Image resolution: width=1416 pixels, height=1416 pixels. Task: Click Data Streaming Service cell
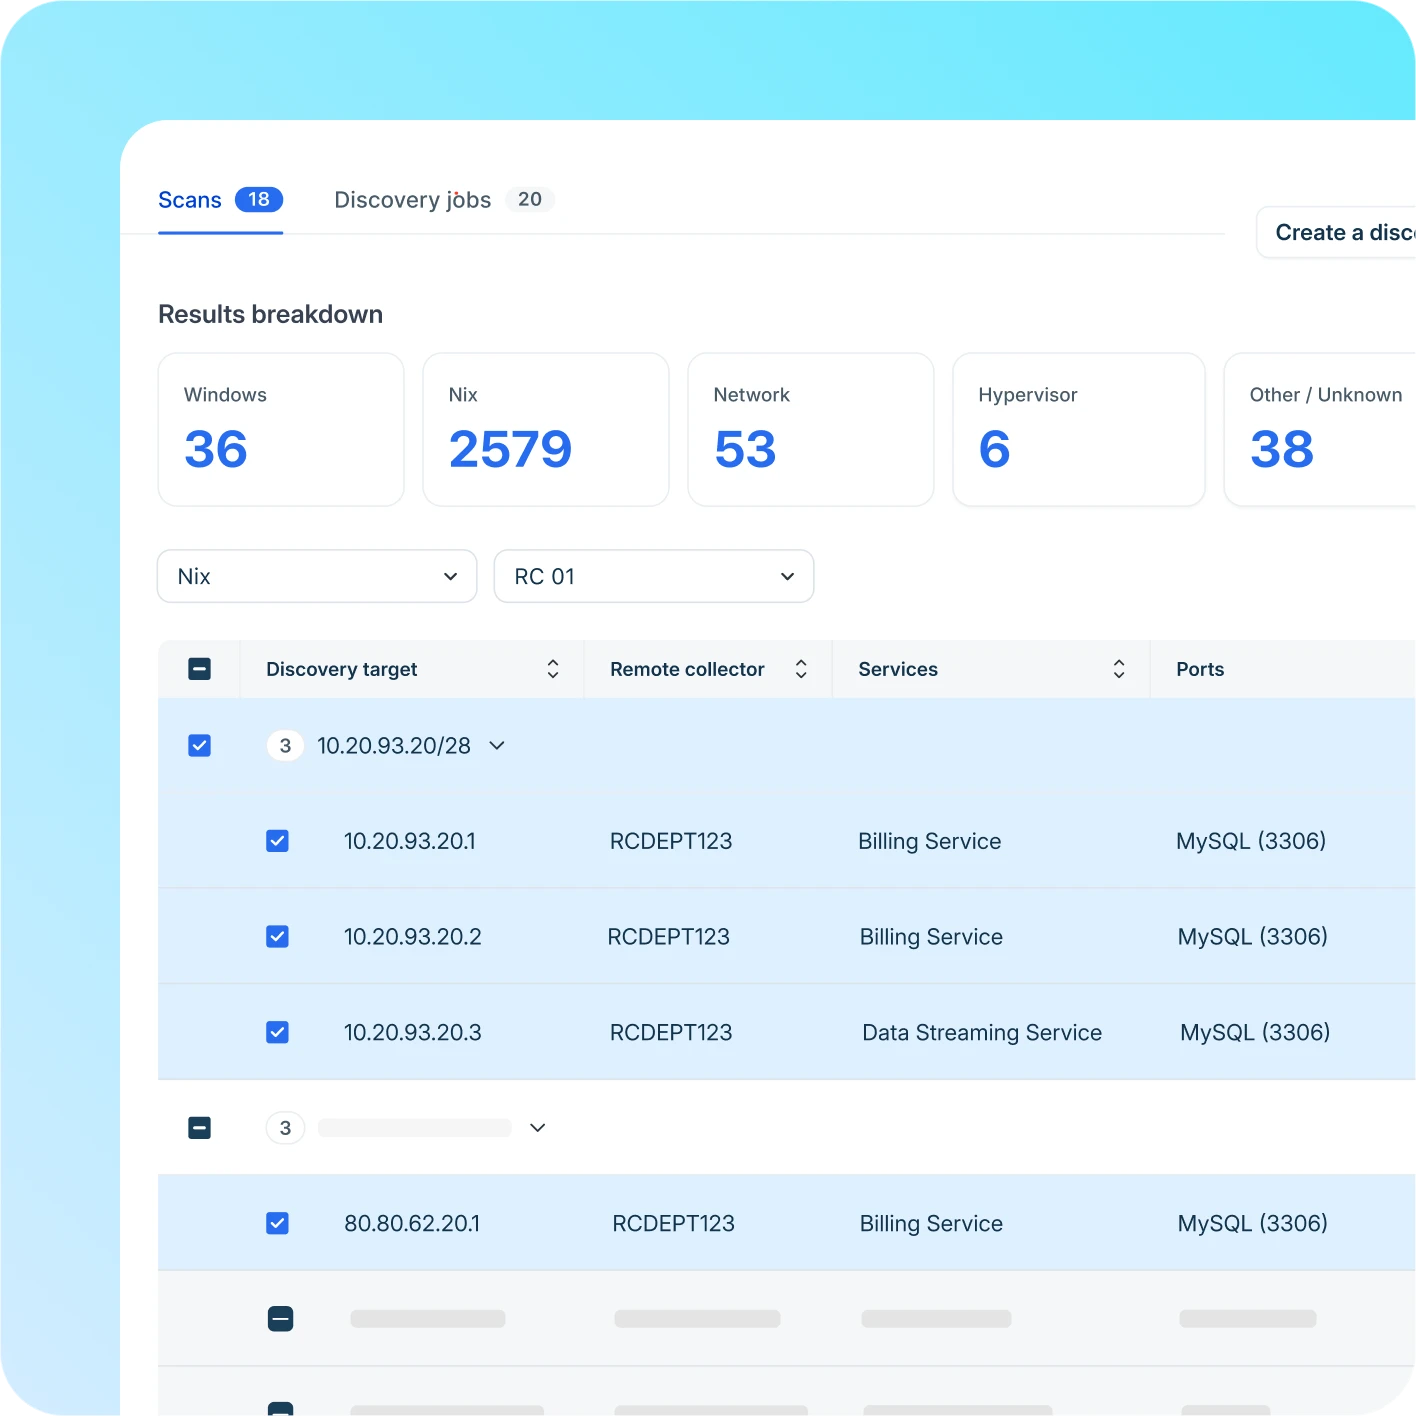click(982, 1032)
